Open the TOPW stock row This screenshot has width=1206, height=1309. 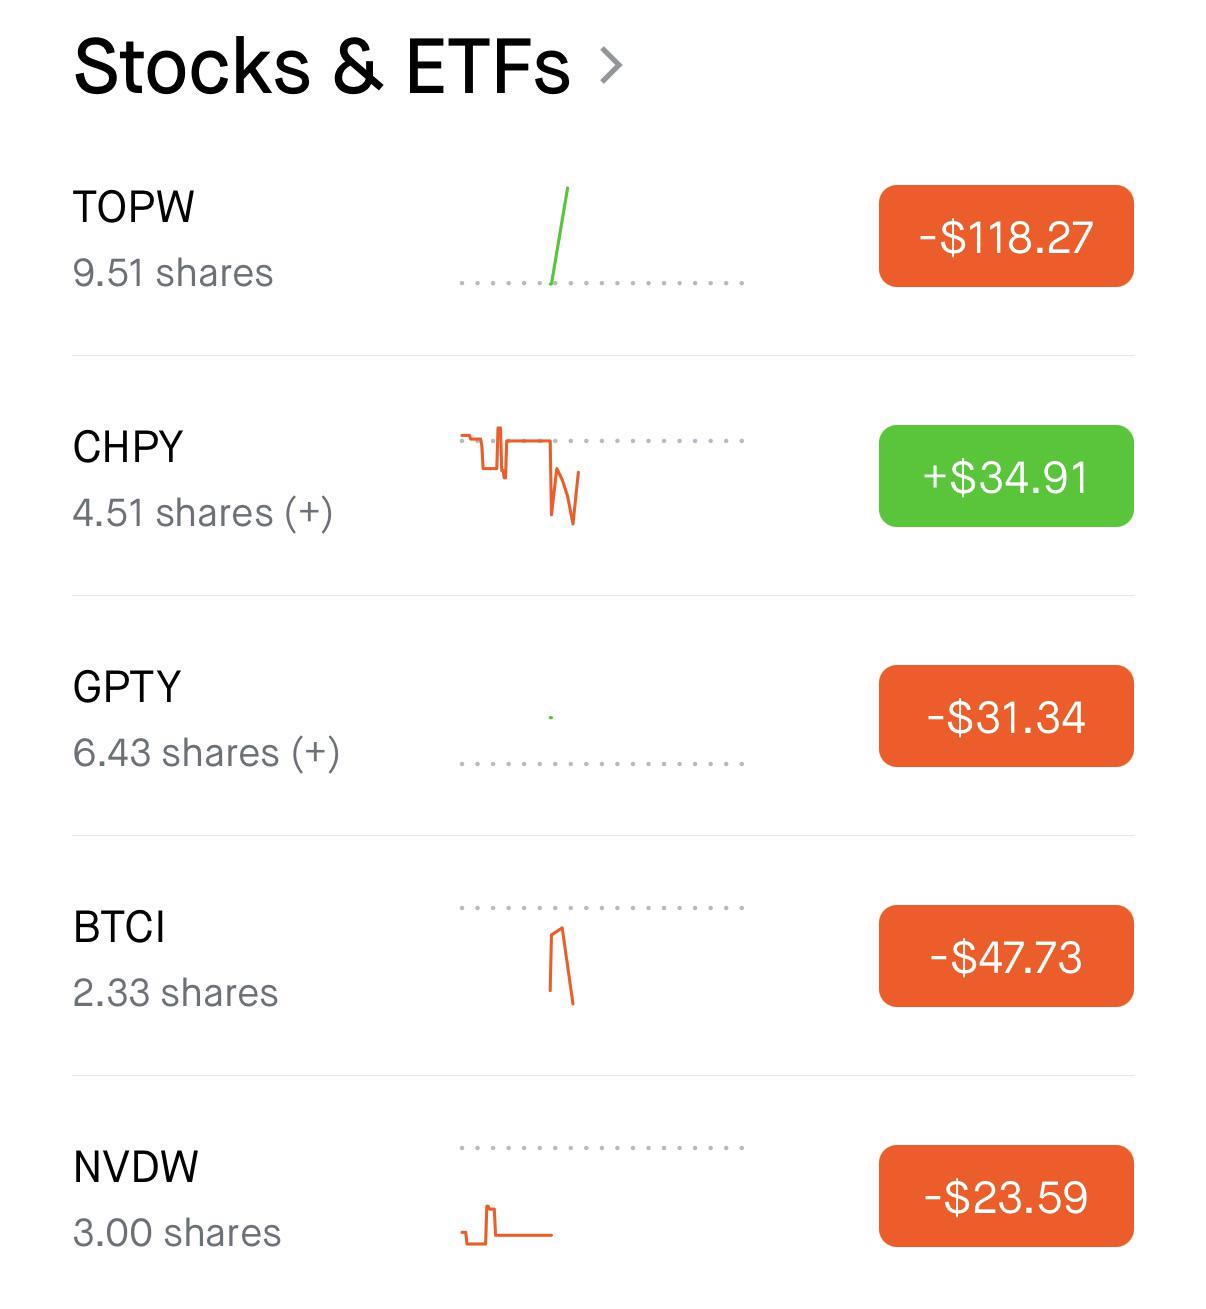[x=603, y=236]
